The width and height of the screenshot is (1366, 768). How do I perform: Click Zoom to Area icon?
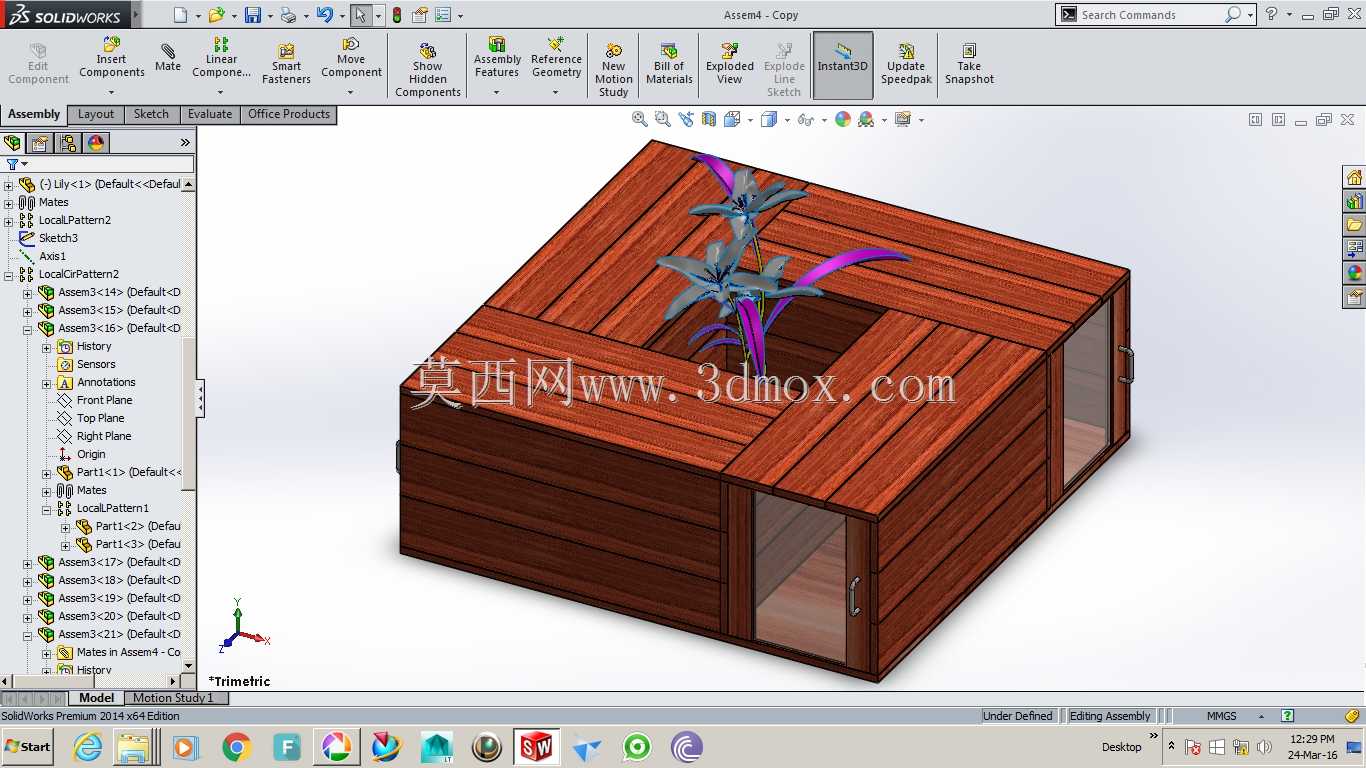point(662,119)
